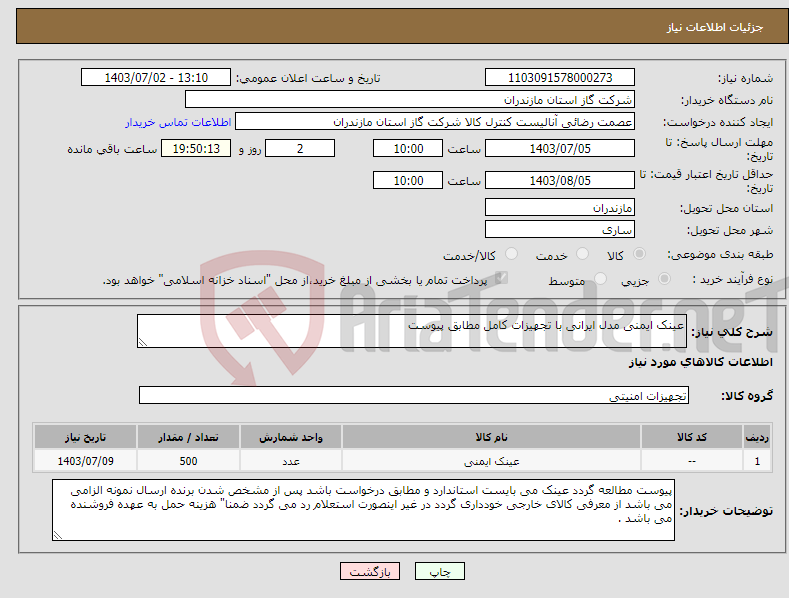Click the delivery city field ساری

tap(560, 230)
